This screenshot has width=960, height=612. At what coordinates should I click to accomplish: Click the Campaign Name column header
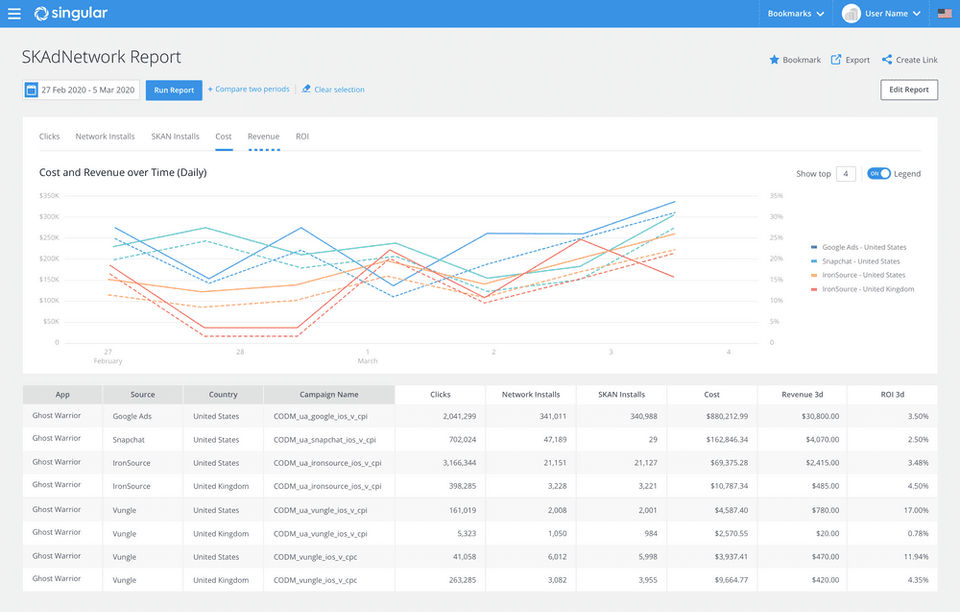[329, 395]
